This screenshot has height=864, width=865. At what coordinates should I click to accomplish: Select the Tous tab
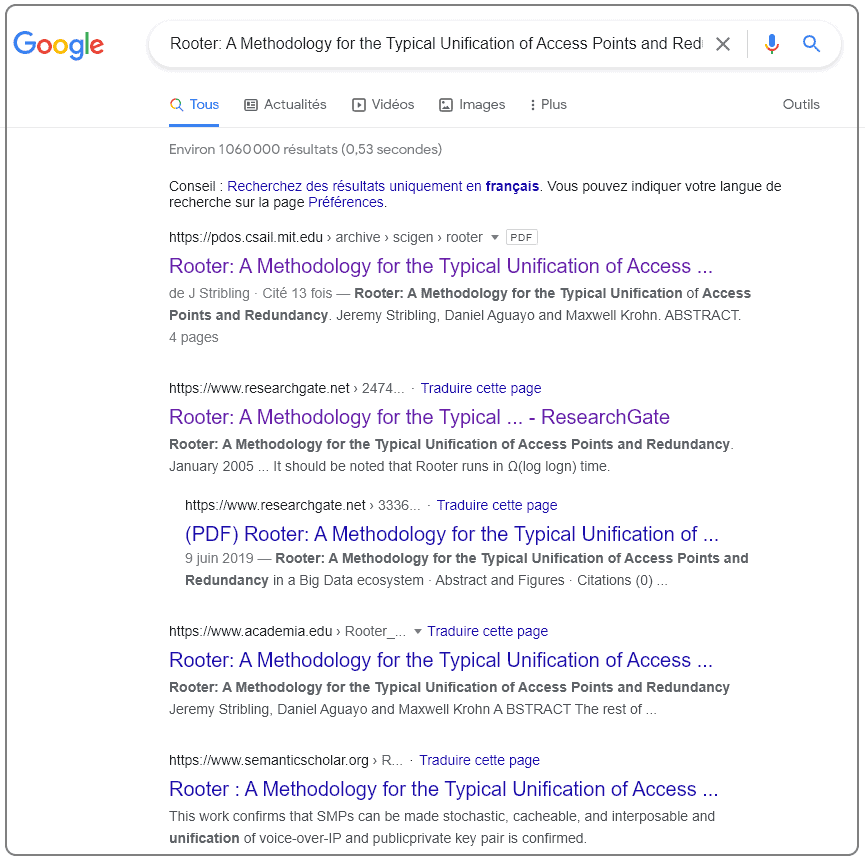point(194,104)
